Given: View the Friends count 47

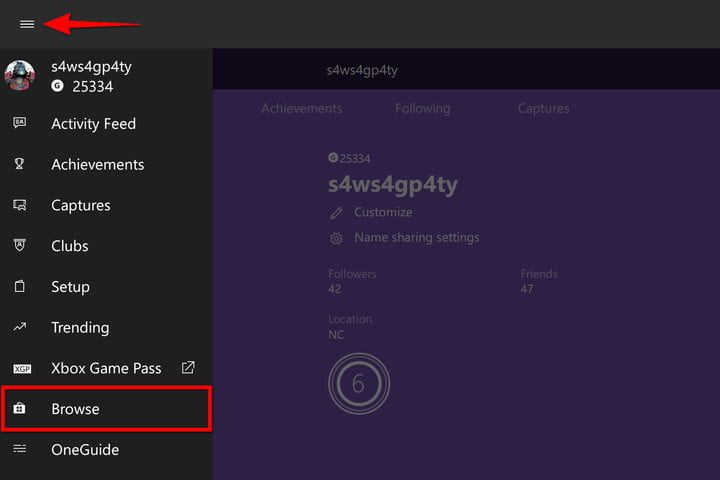Looking at the screenshot, I should (x=527, y=289).
